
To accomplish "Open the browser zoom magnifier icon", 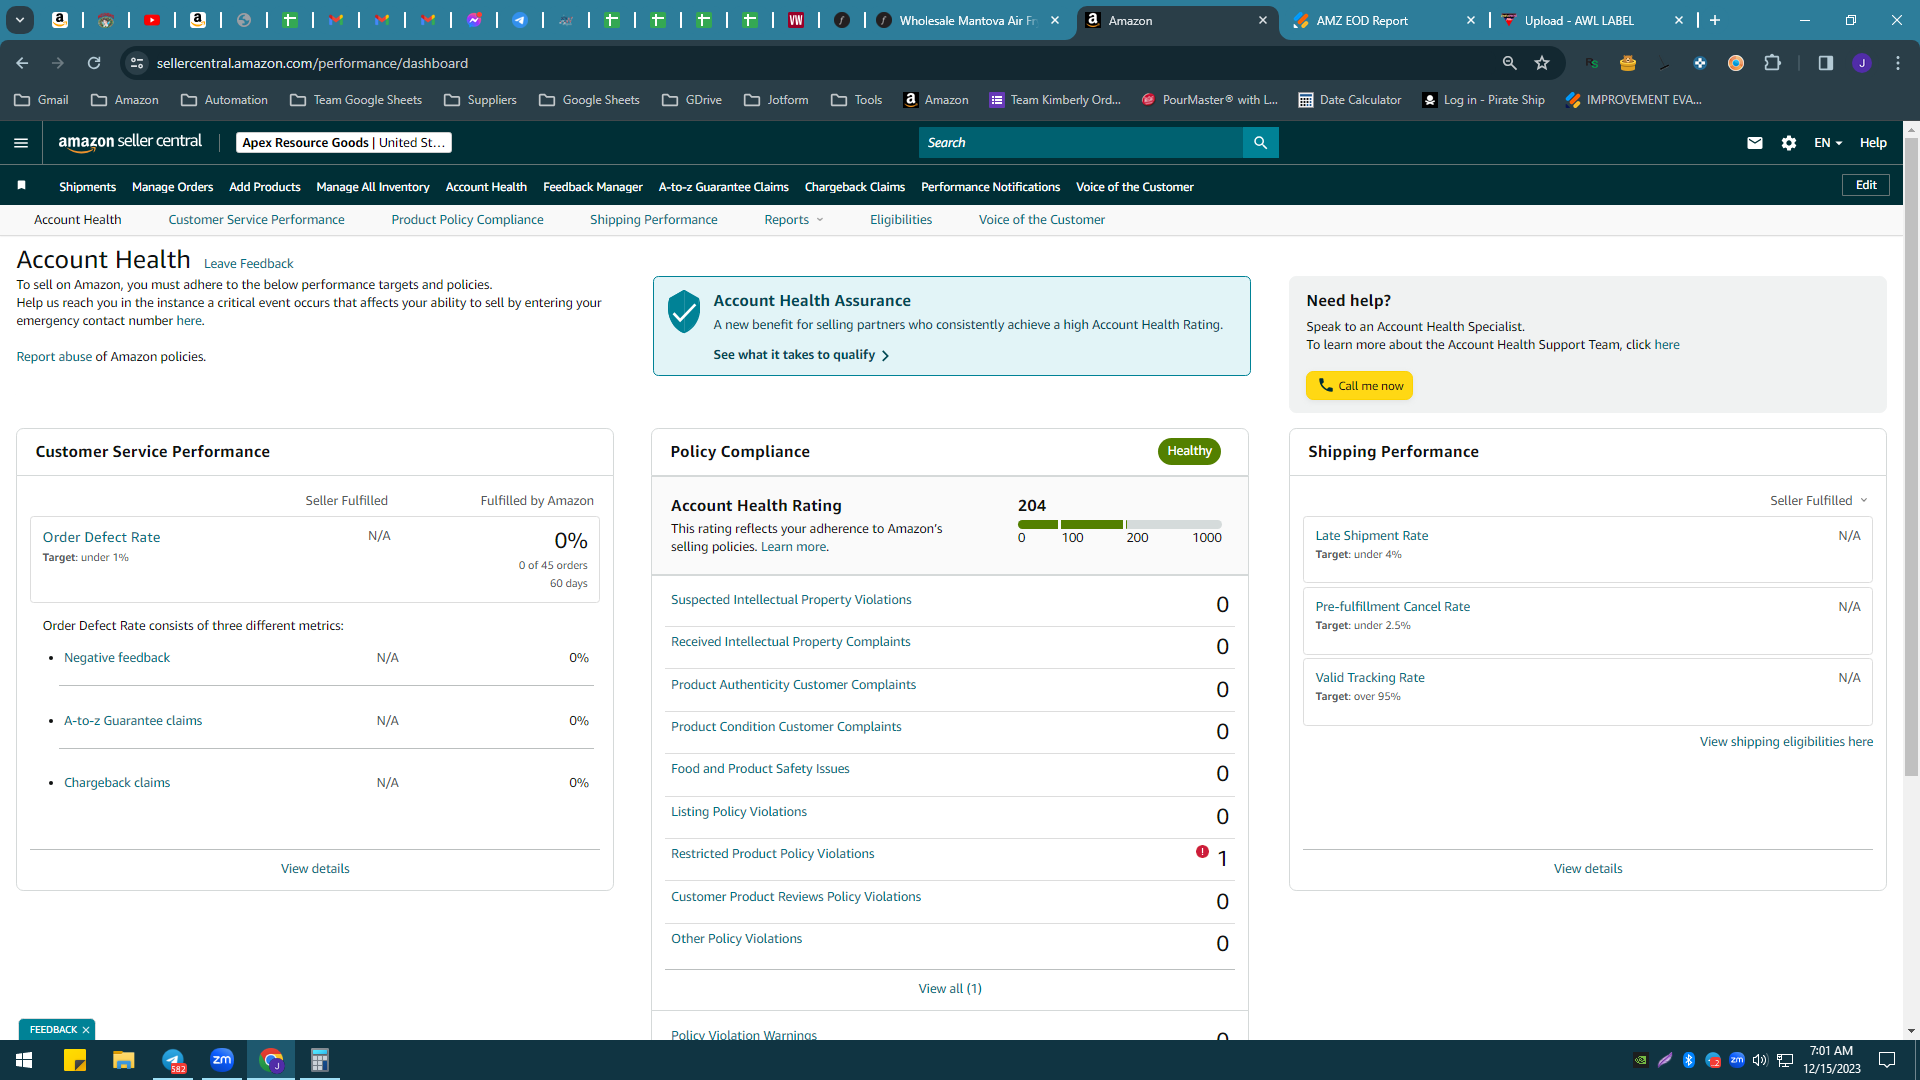I will point(1510,63).
